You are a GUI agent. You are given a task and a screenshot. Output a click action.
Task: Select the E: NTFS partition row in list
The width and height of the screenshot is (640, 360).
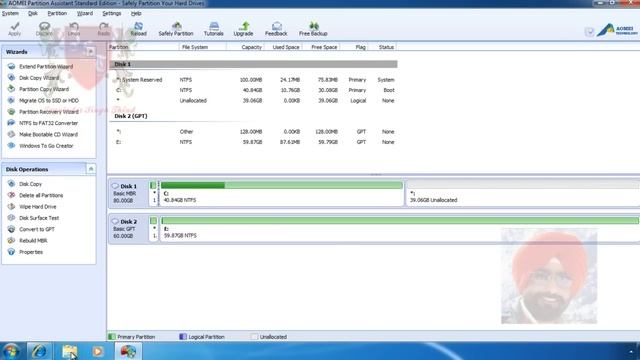[253, 142]
